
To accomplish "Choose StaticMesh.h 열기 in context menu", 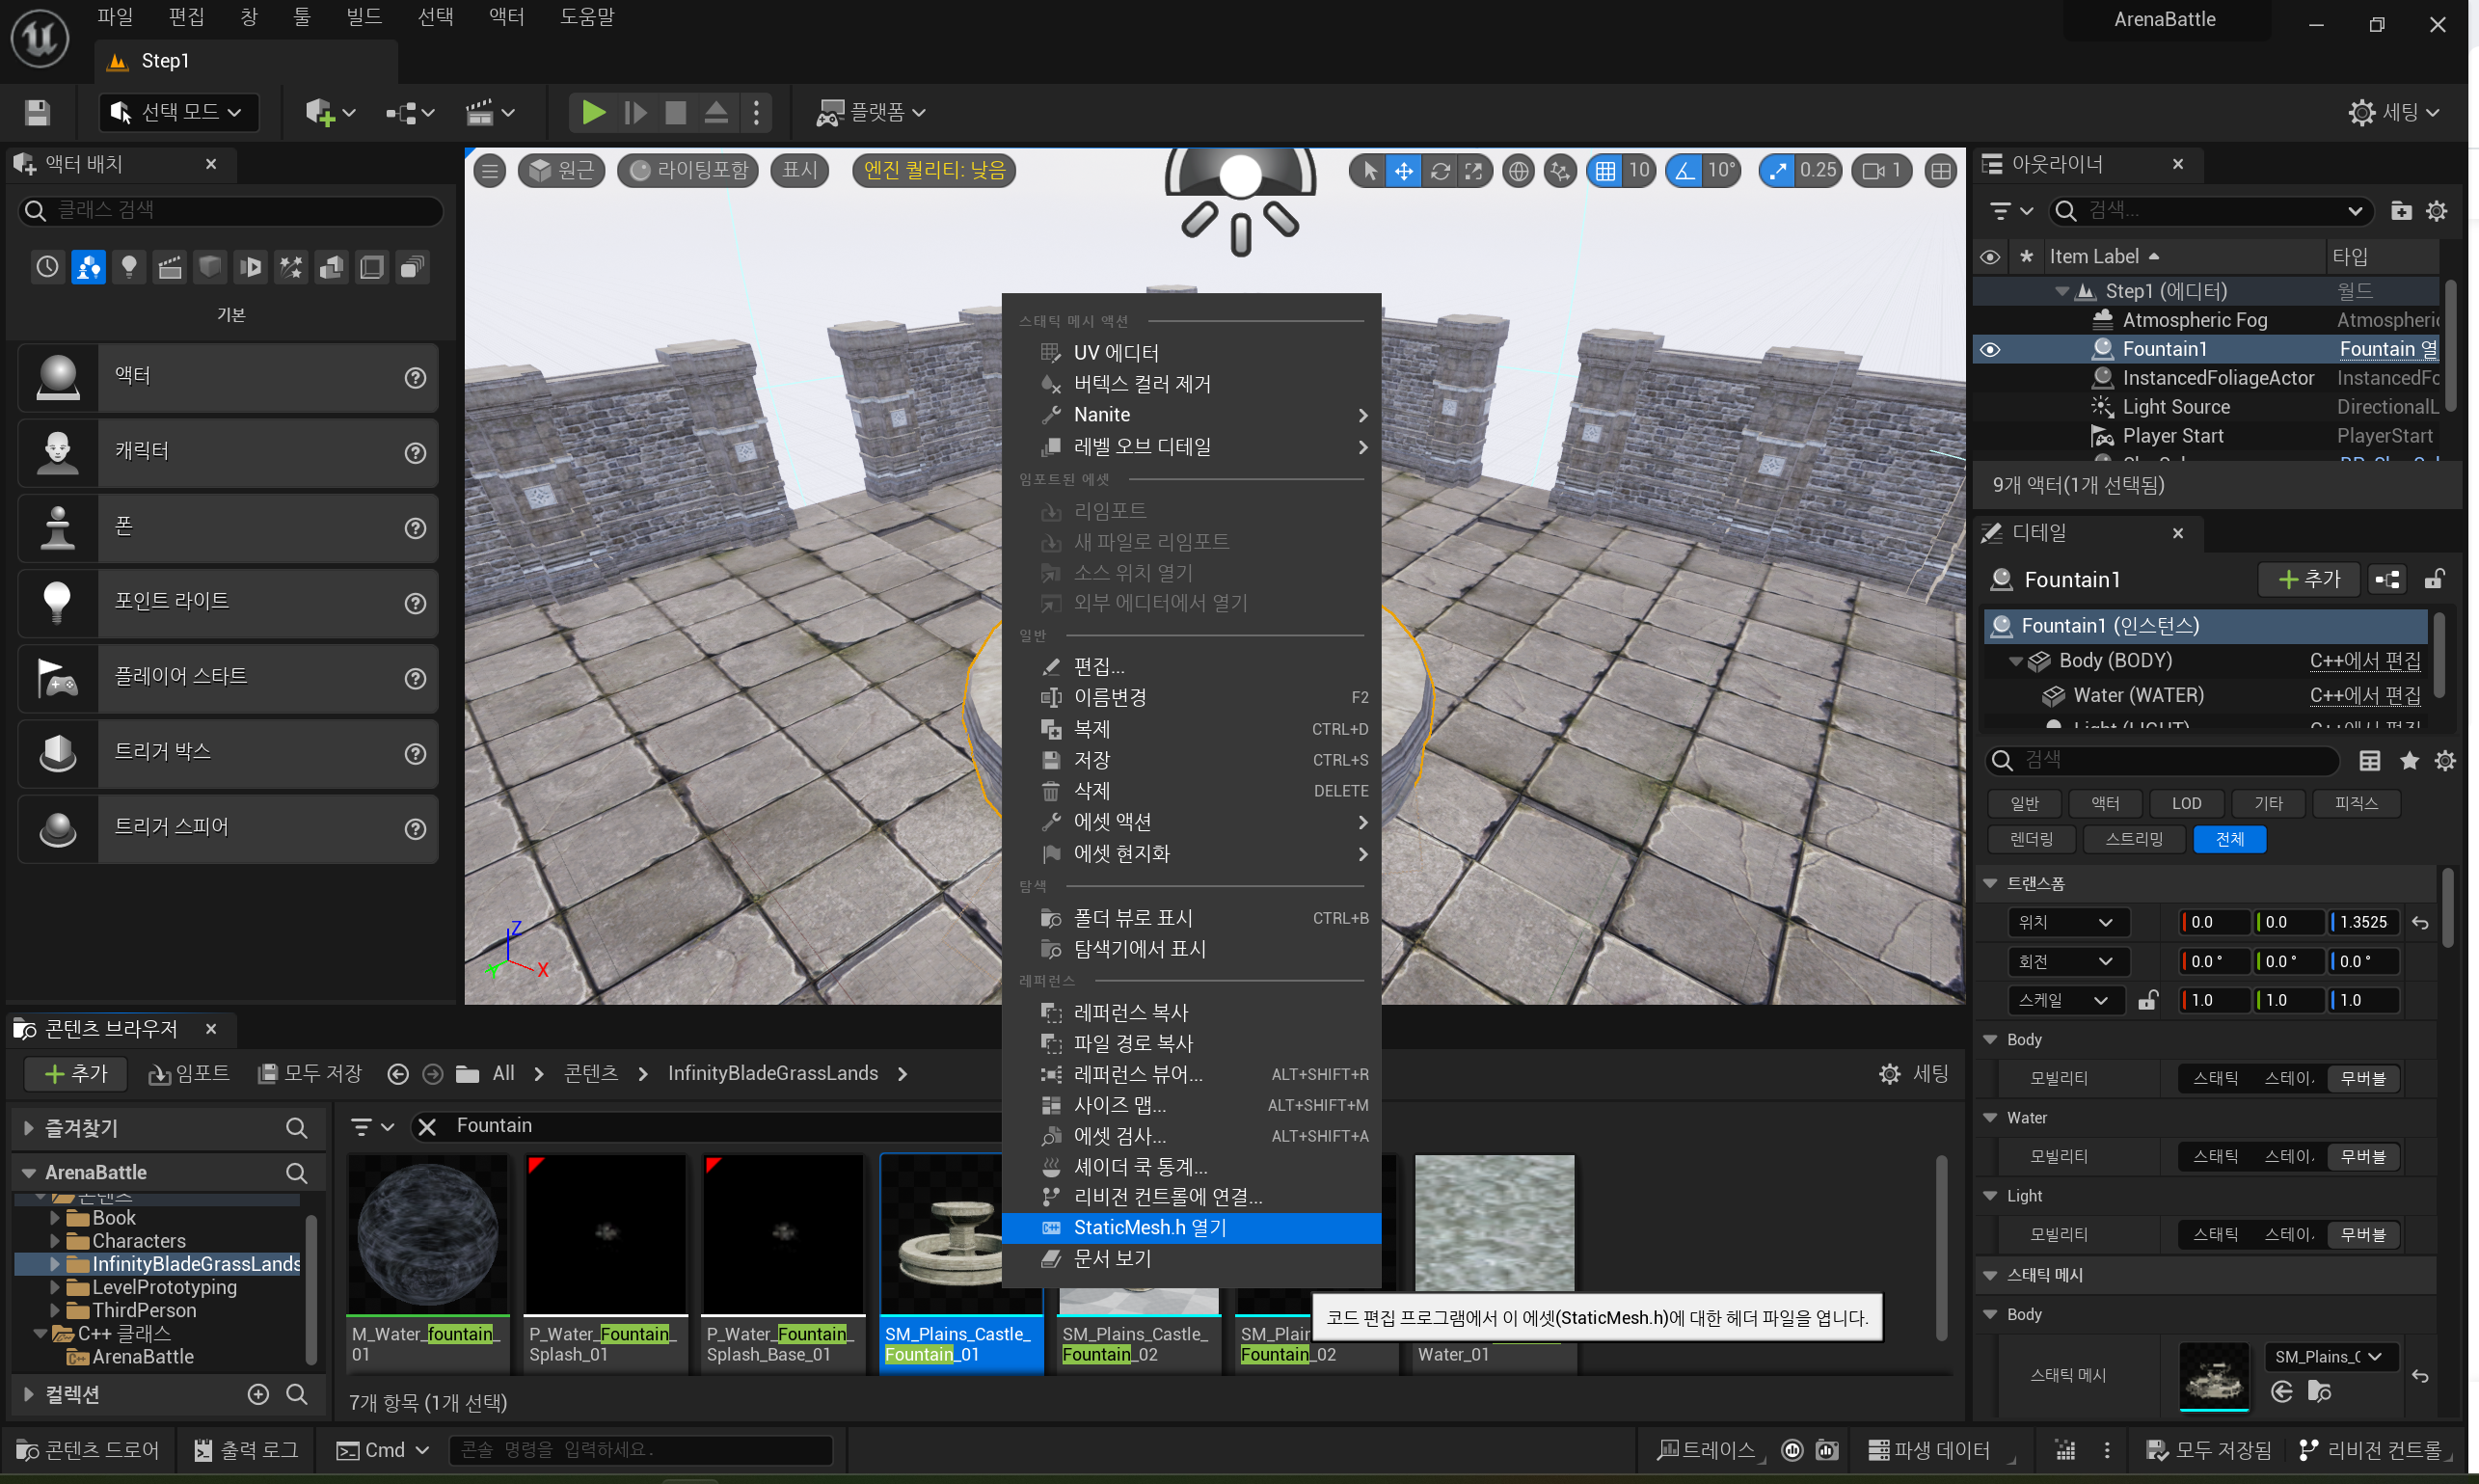I will pyautogui.click(x=1149, y=1227).
